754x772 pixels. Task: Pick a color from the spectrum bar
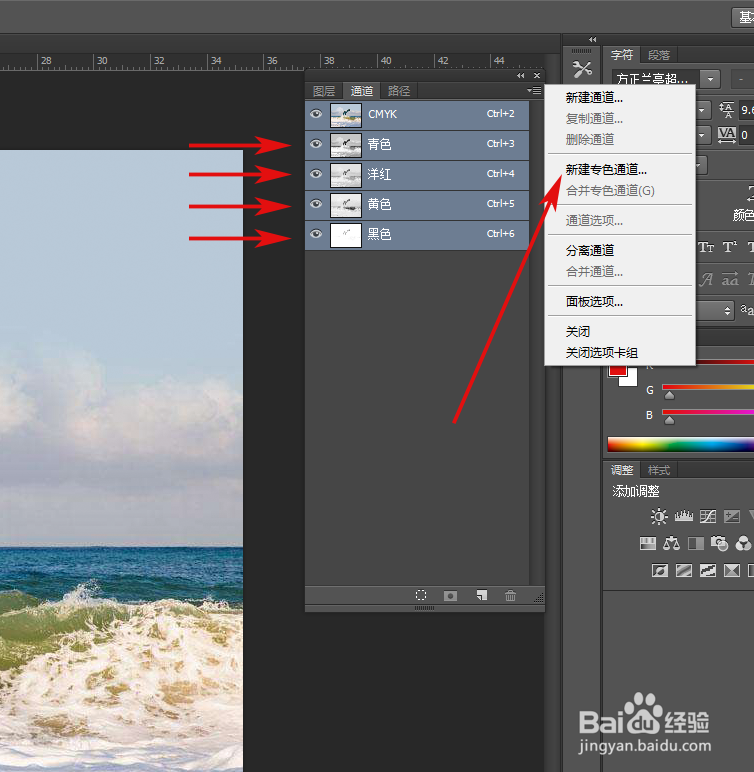pos(681,444)
